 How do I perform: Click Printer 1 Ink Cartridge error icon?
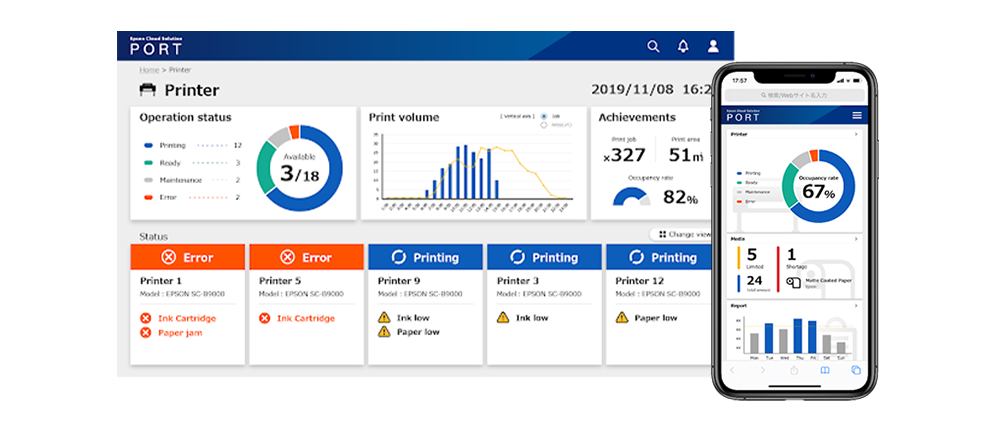point(146,318)
